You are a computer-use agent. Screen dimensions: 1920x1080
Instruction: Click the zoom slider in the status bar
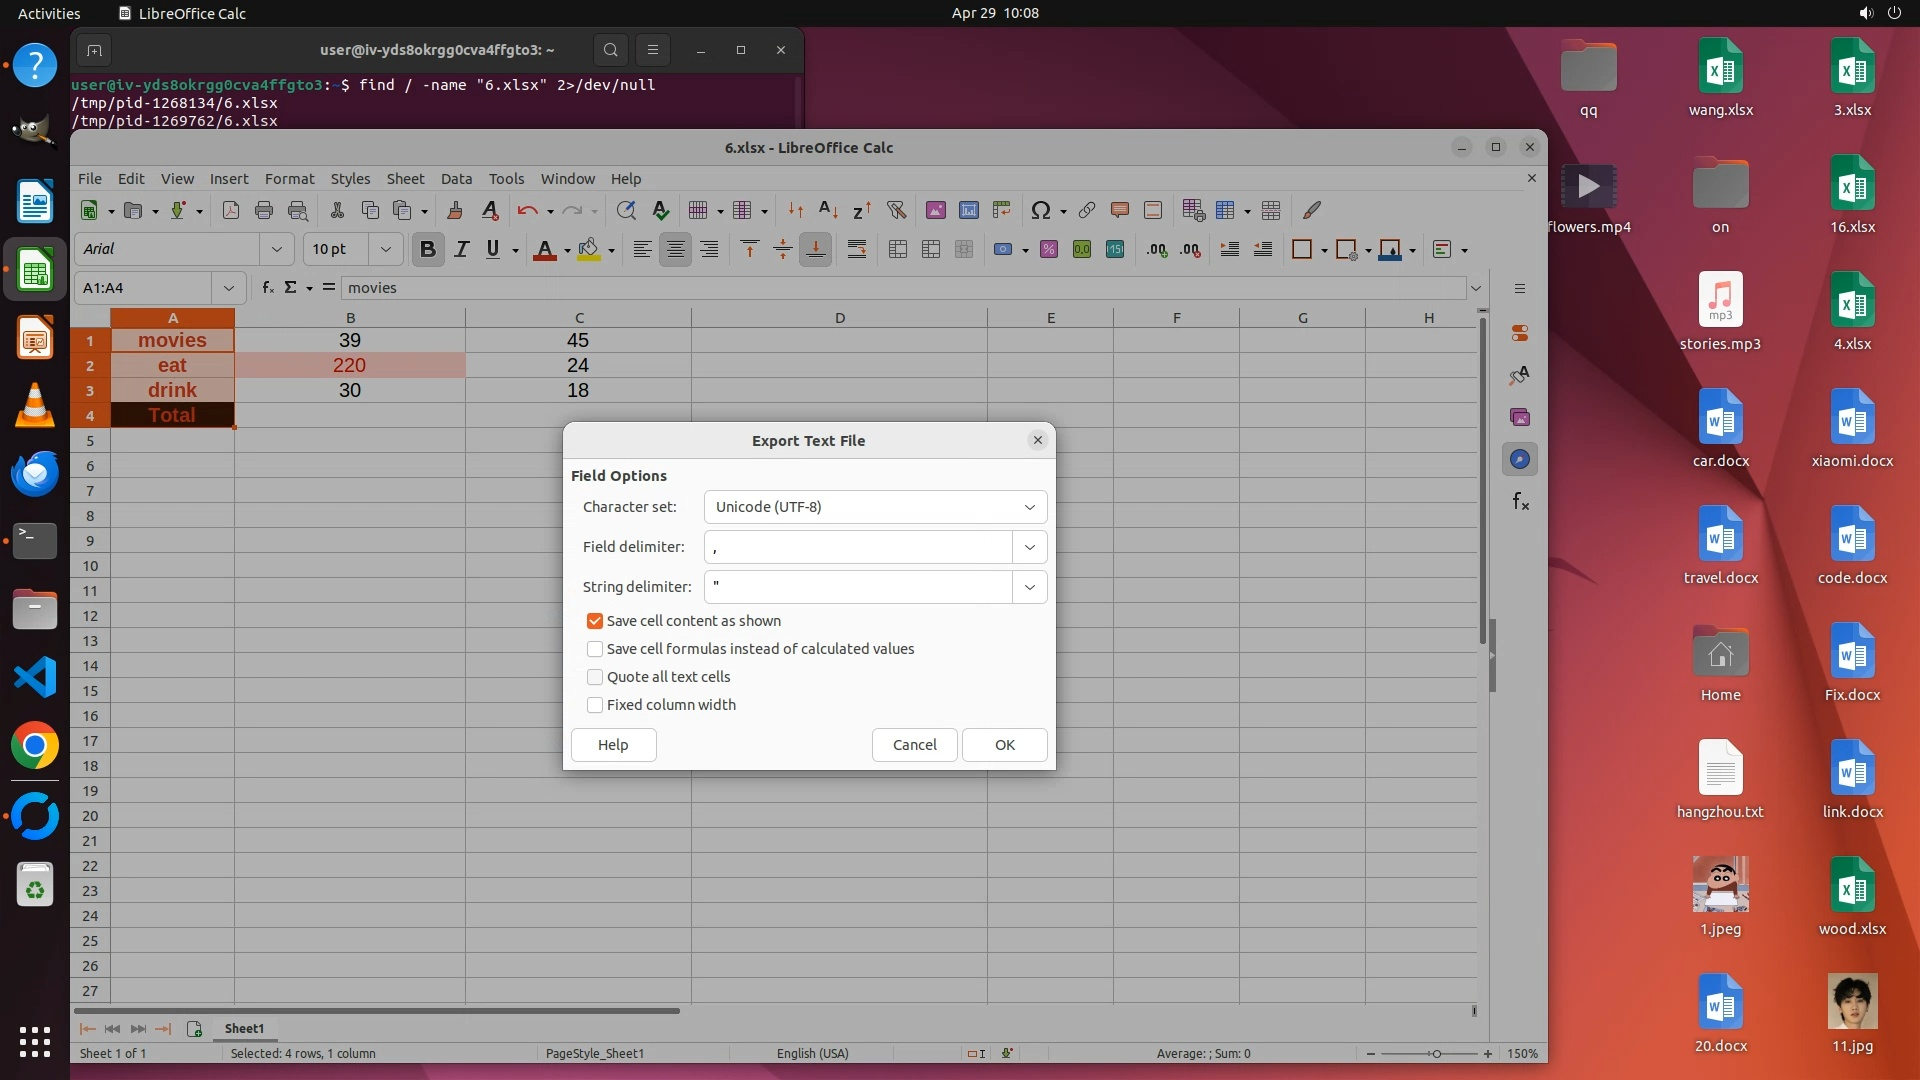click(1435, 1054)
